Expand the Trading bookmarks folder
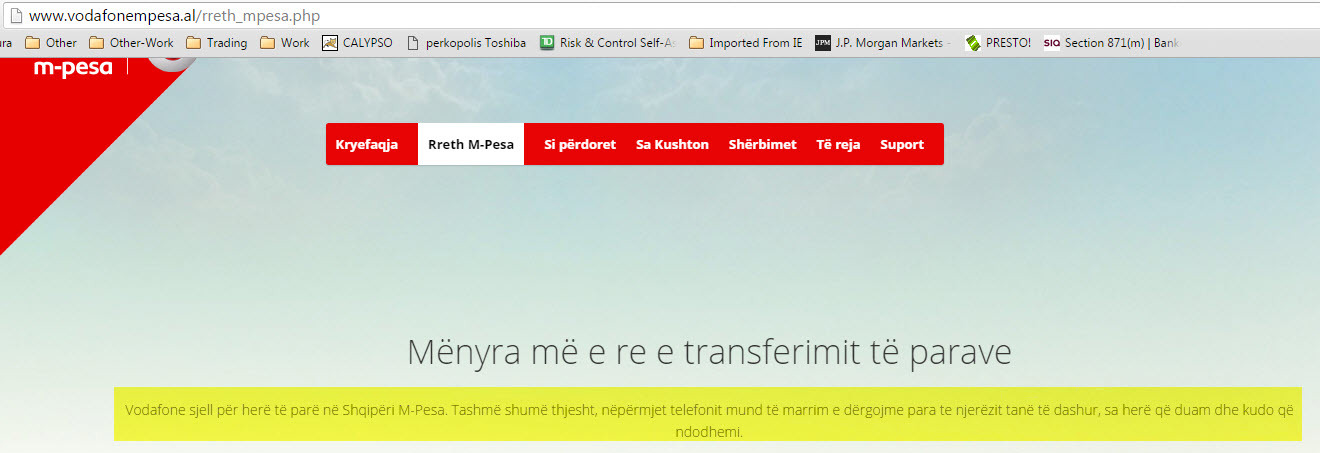The height and width of the screenshot is (453, 1320). pos(217,43)
